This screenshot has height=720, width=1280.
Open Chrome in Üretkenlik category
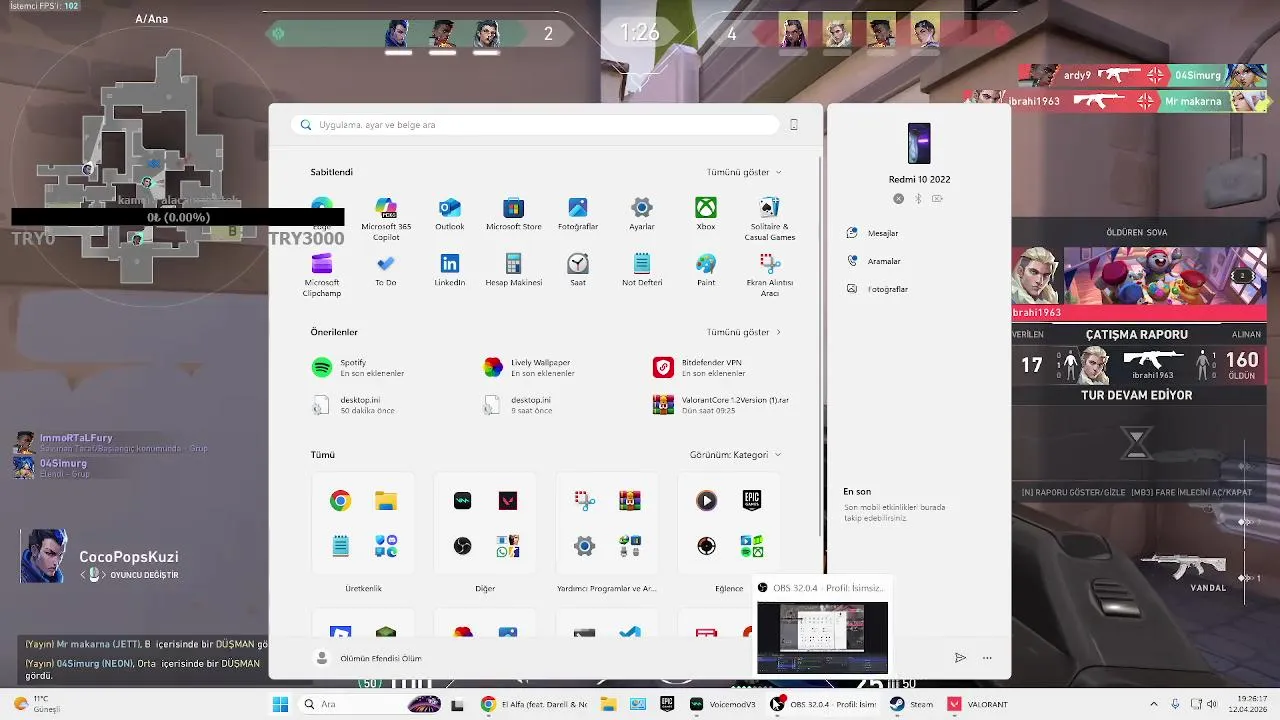[x=341, y=501]
